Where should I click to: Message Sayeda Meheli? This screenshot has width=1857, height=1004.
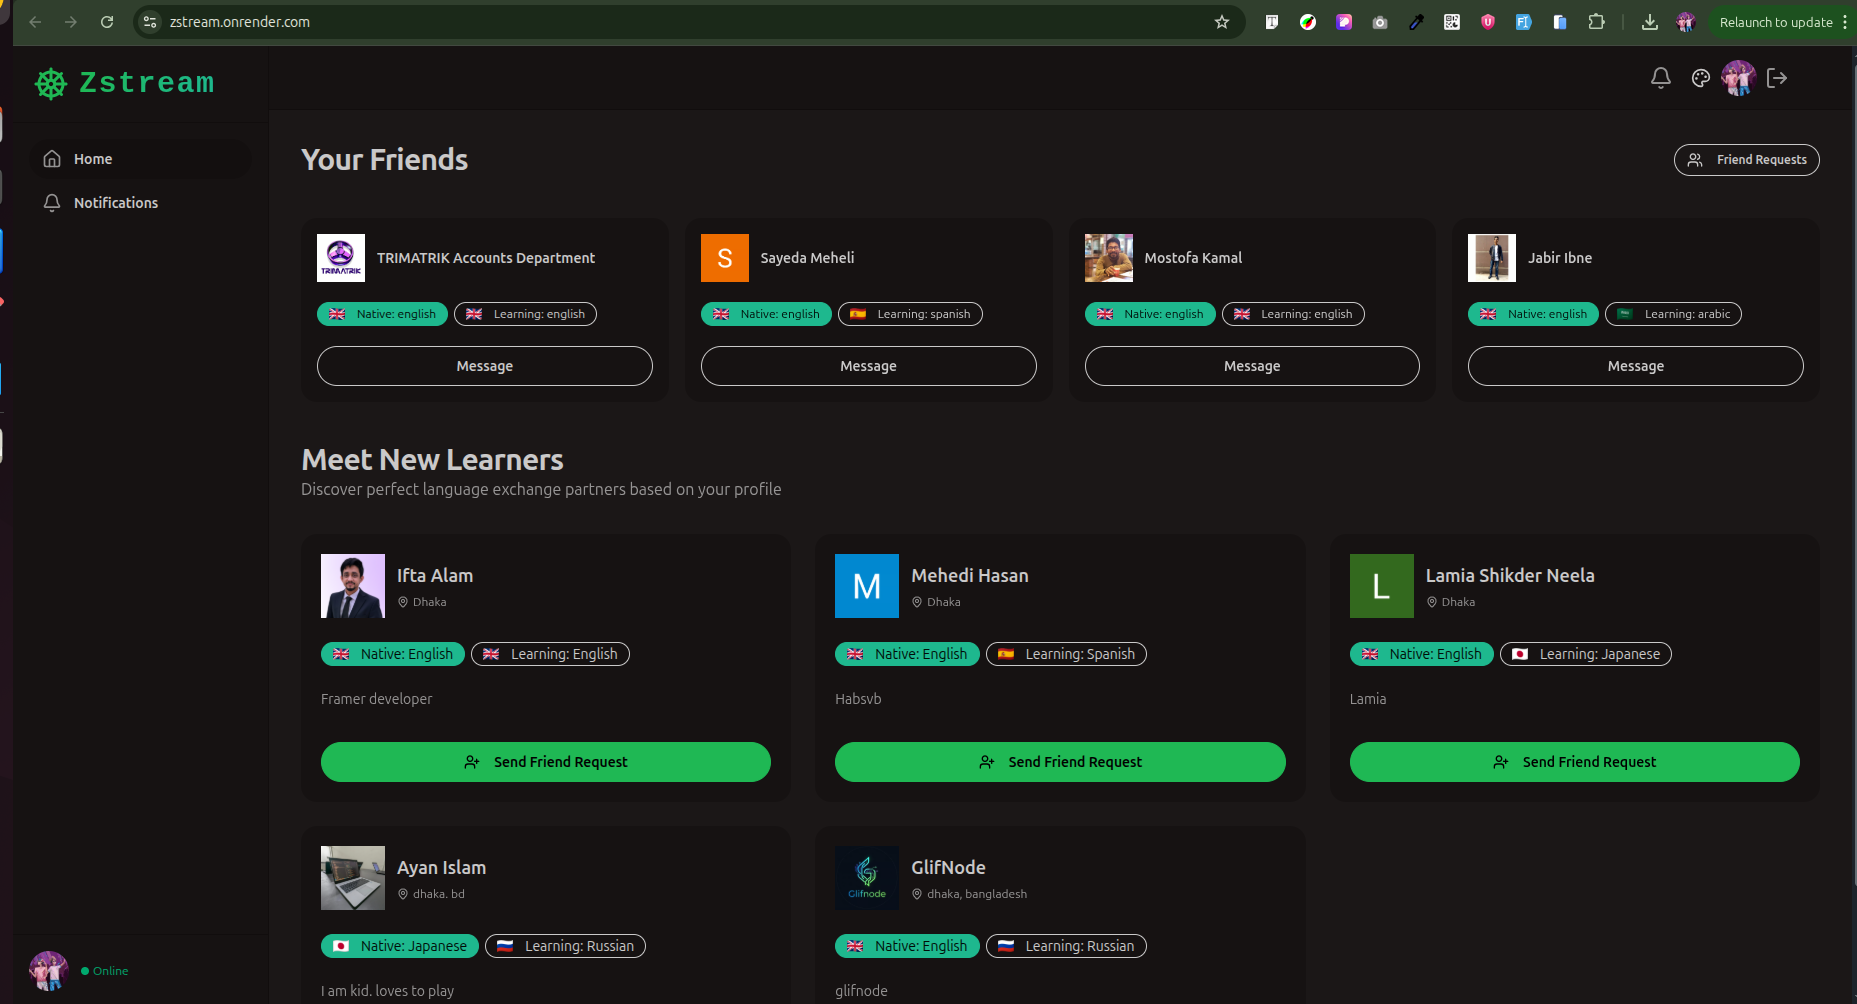[x=868, y=366]
